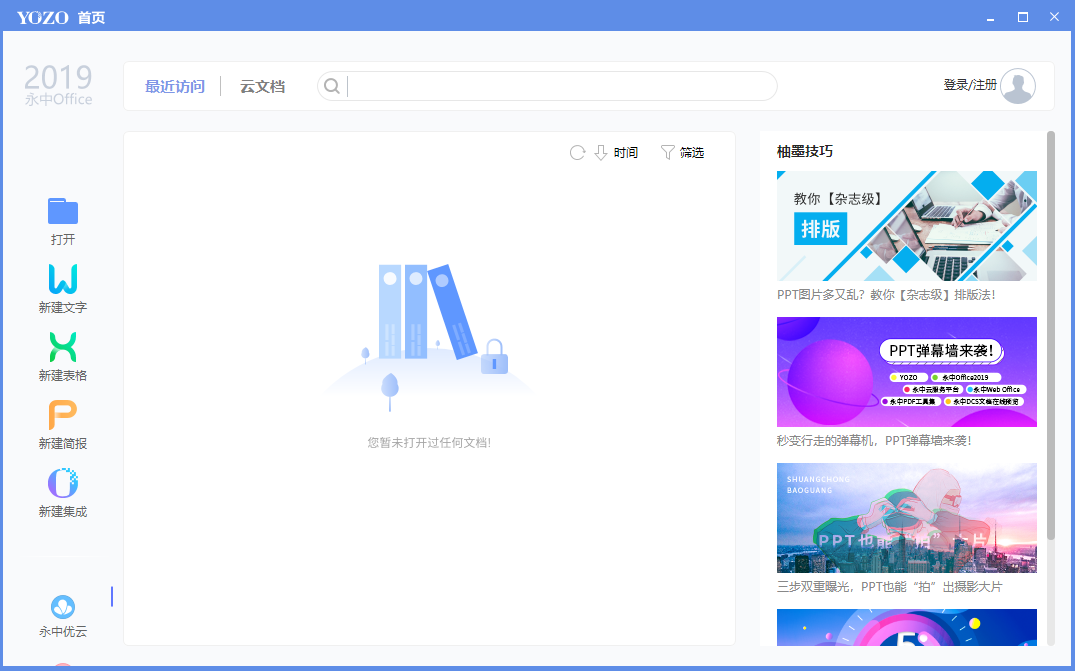Create a new spreadsheet (新建表格)
This screenshot has height=671, width=1075.
pyautogui.click(x=63, y=348)
